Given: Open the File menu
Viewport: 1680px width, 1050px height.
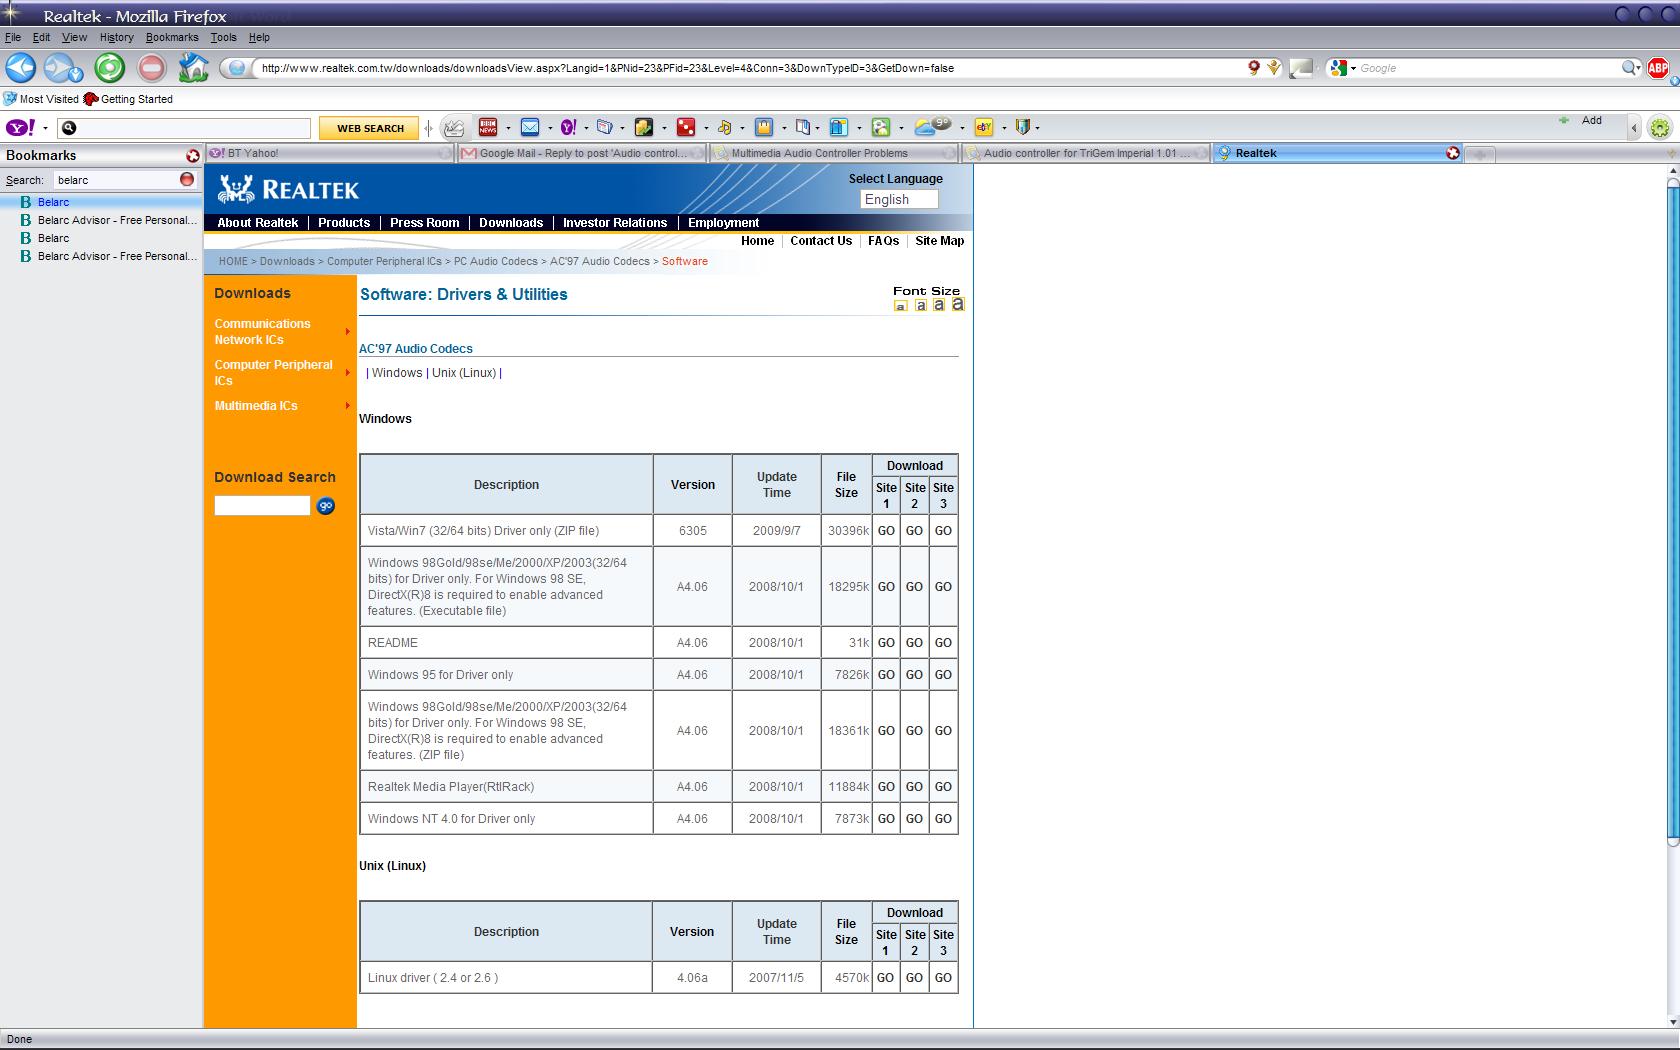Looking at the screenshot, I should [x=13, y=37].
